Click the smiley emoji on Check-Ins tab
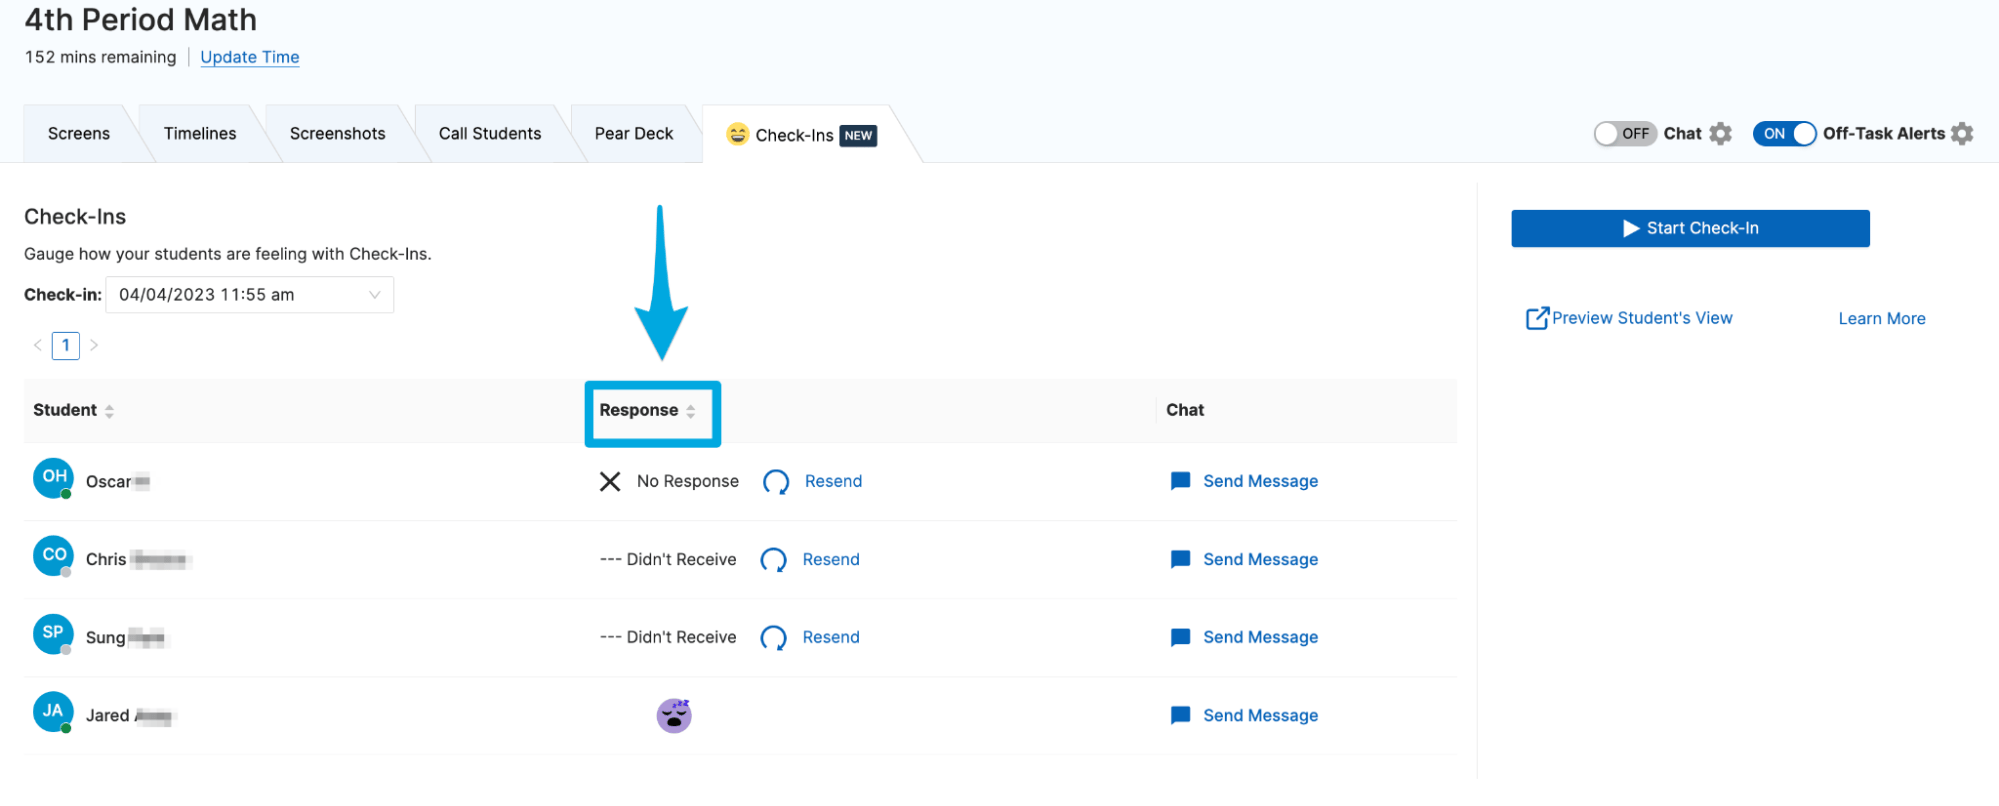This screenshot has height=806, width=1999. tap(738, 134)
